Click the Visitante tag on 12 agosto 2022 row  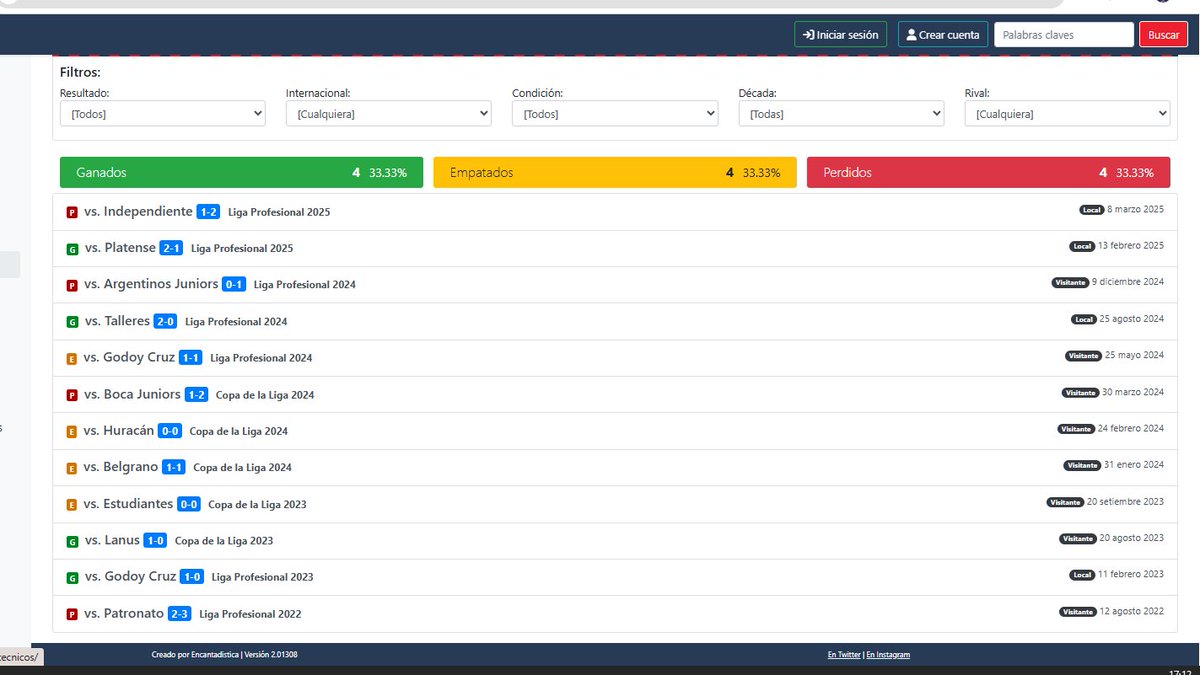click(x=1078, y=612)
